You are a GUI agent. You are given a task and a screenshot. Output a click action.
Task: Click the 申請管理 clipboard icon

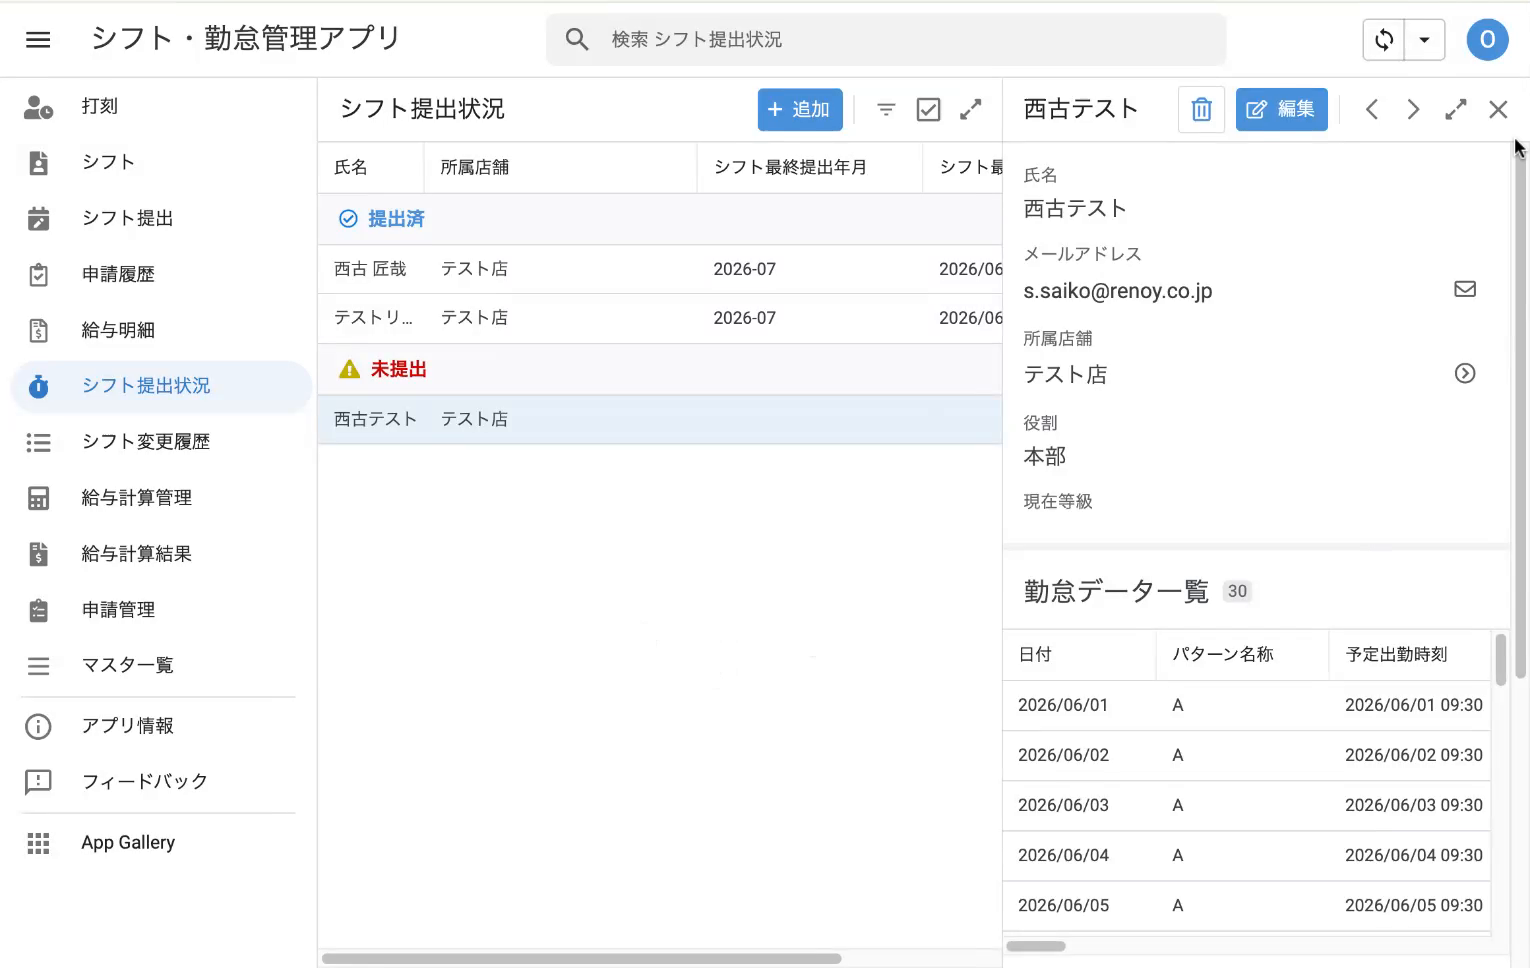click(38, 610)
